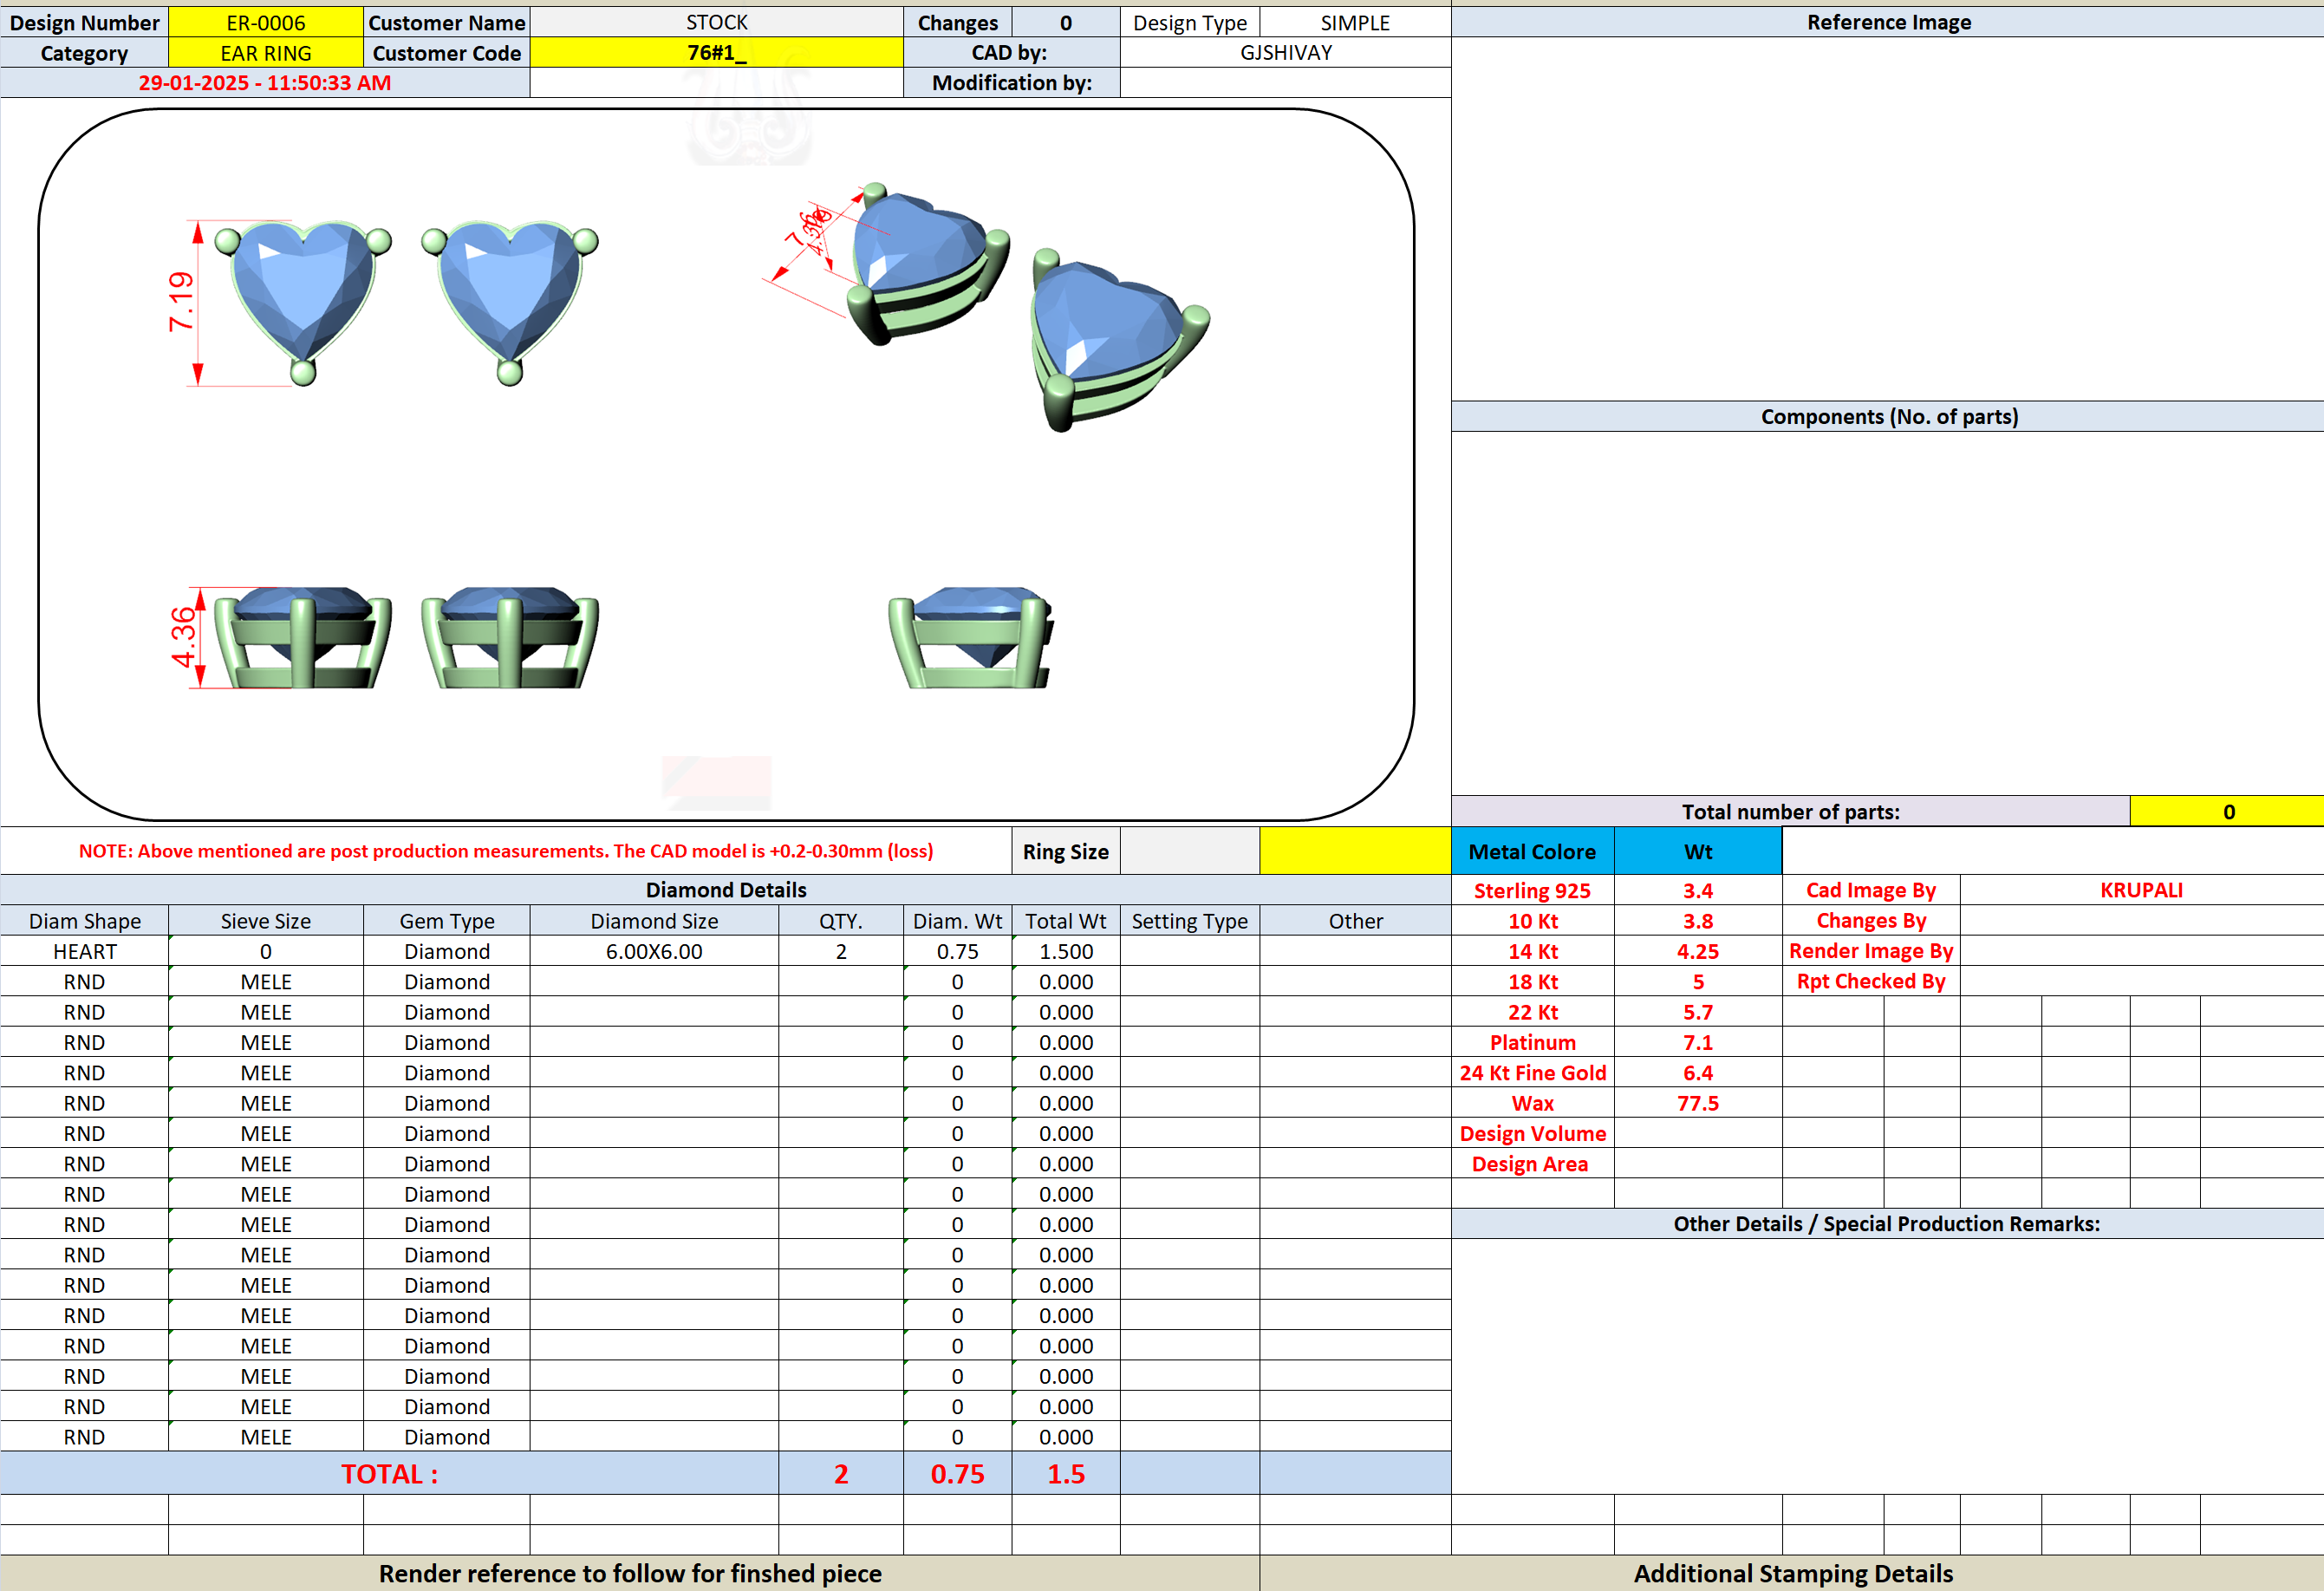Select the Additional Stamping Details header
This screenshot has height=1591, width=2324.
(x=1792, y=1573)
